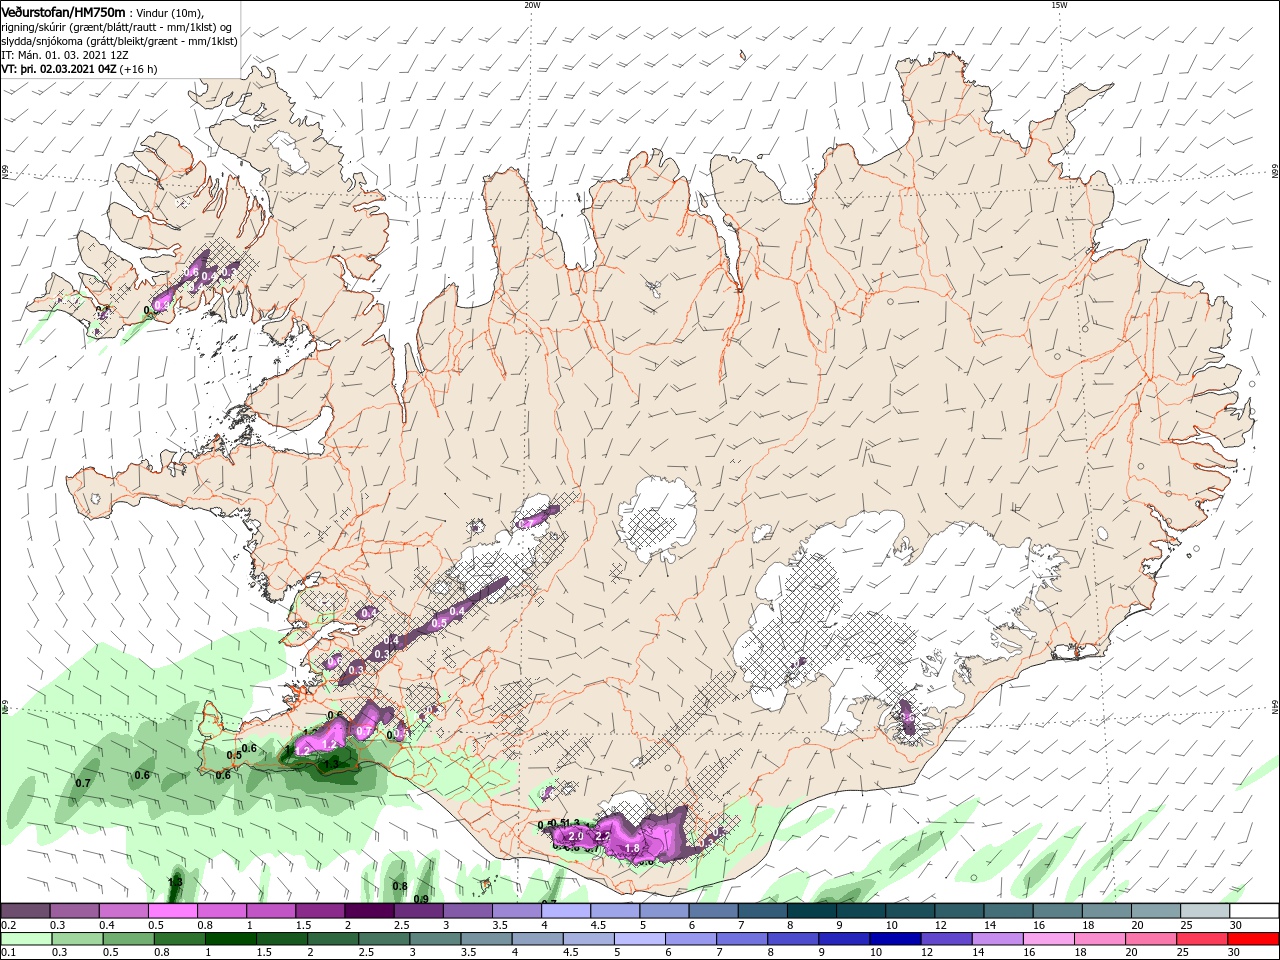
Task: Click the 20W longitude label
Action: [532, 5]
